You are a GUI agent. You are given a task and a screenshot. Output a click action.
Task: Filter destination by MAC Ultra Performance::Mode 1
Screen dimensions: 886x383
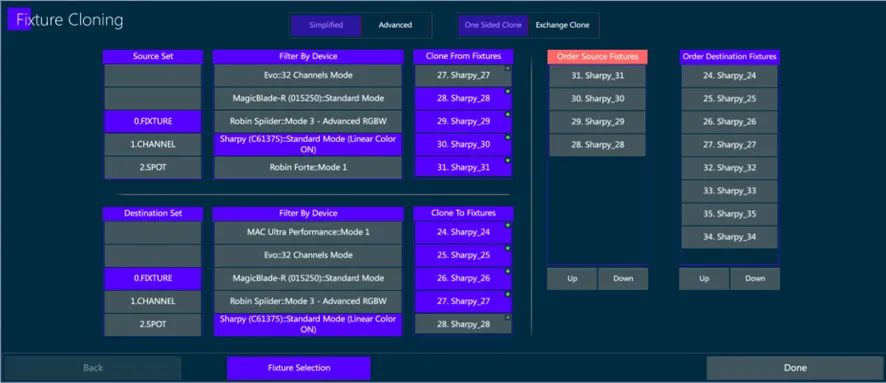pos(308,232)
